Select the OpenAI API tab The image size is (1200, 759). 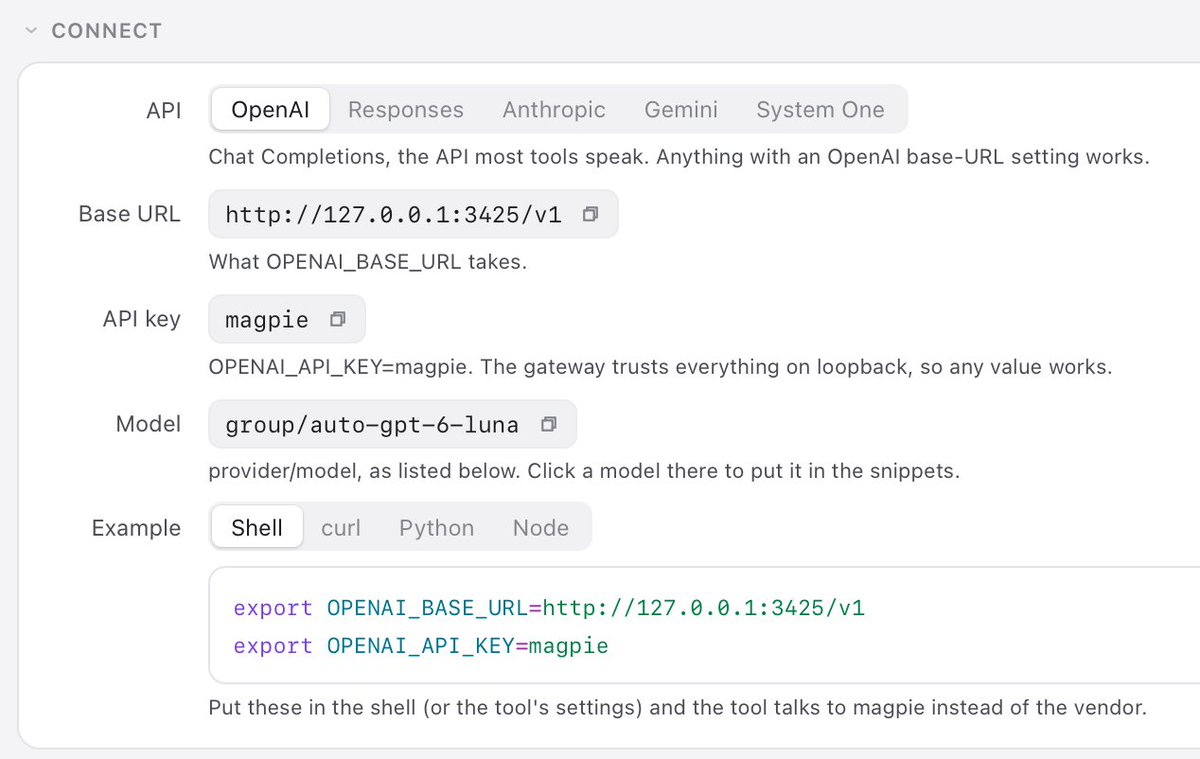[270, 109]
